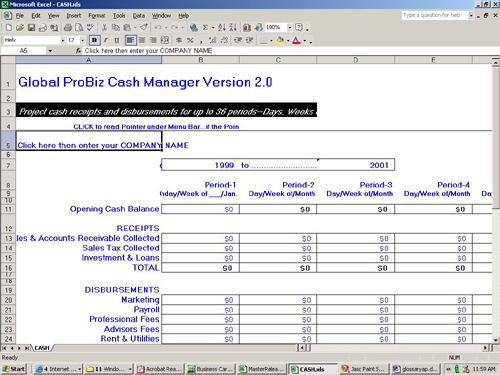This screenshot has height=375, width=500.
Task: Sort ascending A to Z
Action: click(222, 28)
